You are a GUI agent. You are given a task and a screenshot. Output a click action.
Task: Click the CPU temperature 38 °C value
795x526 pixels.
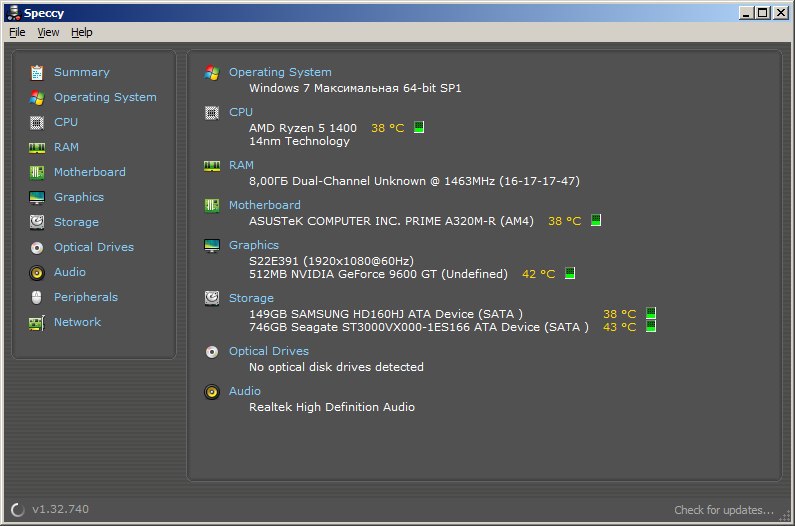tap(387, 128)
